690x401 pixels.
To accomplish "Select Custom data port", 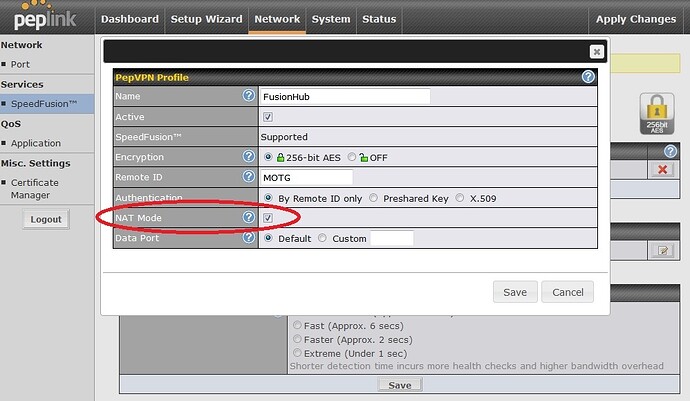I will coord(322,238).
